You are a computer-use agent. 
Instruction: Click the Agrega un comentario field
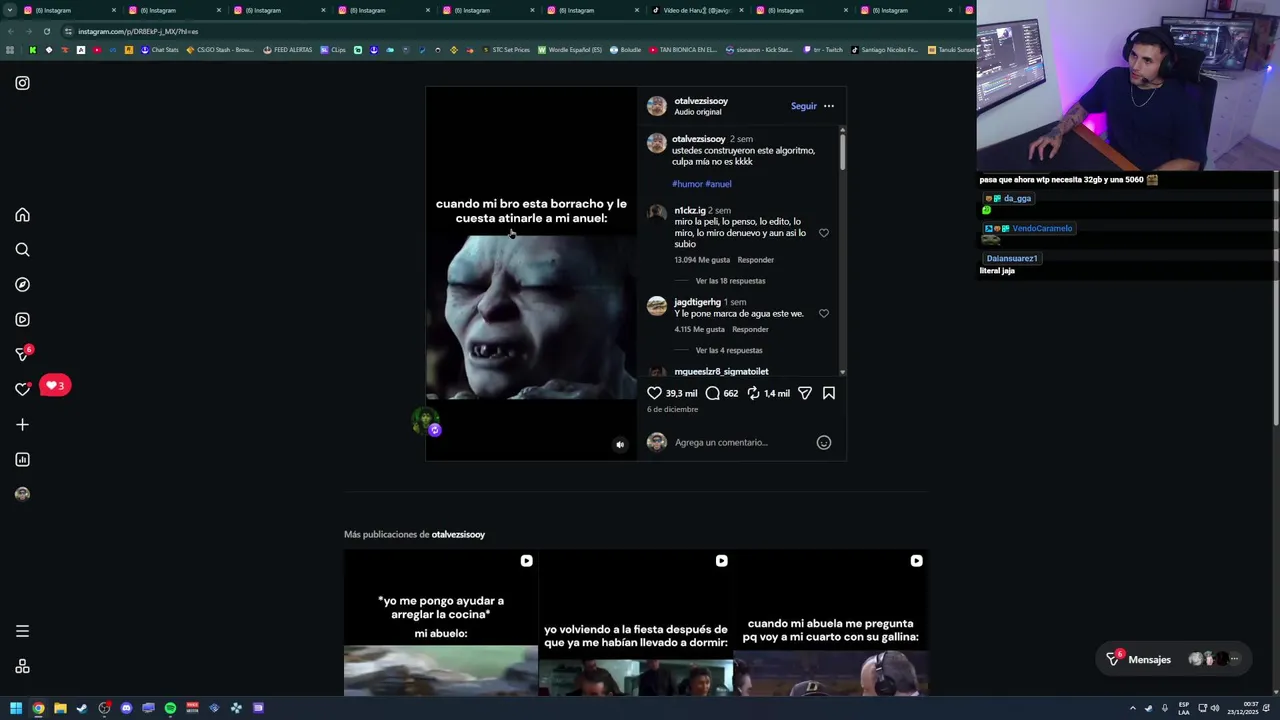pos(740,442)
